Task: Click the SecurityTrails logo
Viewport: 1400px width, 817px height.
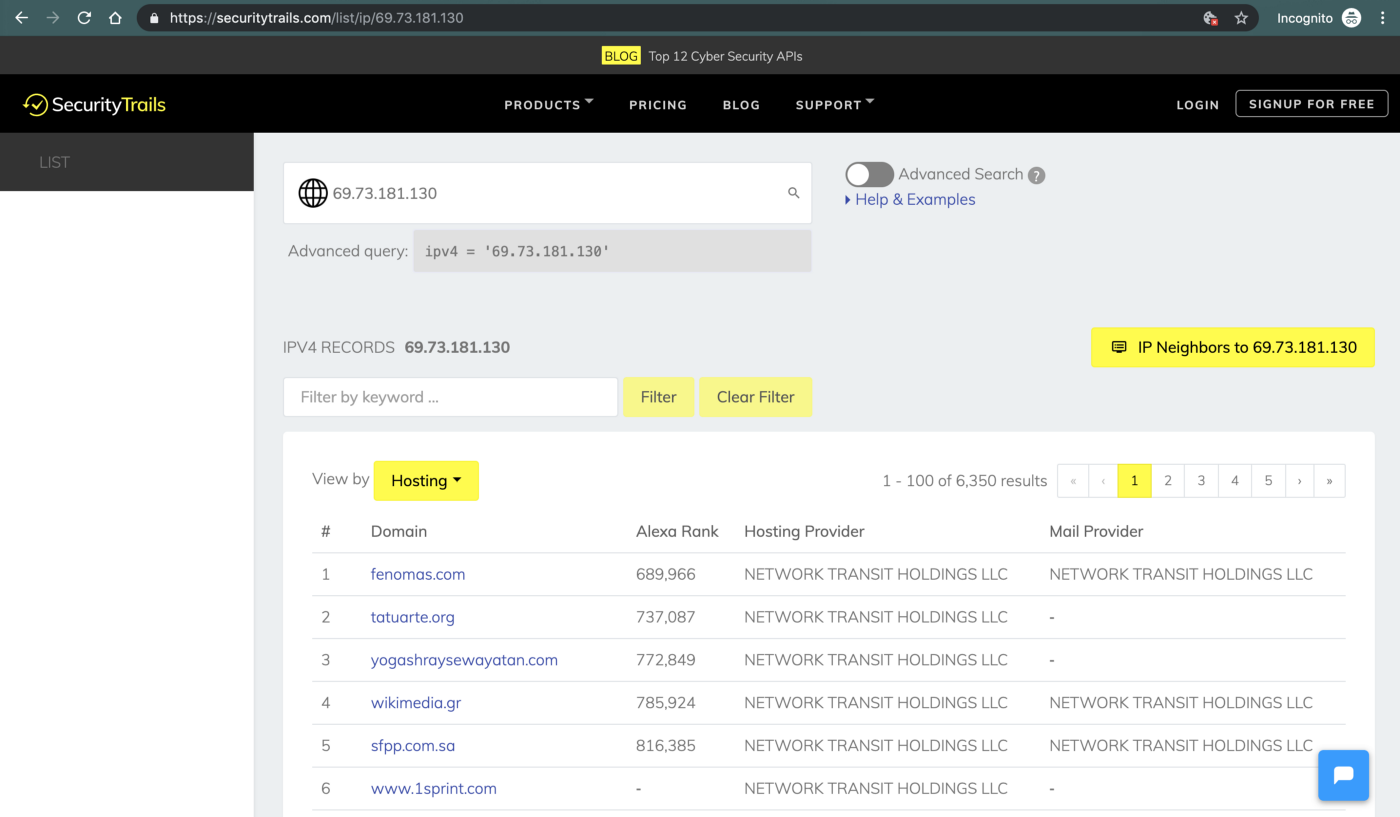Action: pos(95,105)
